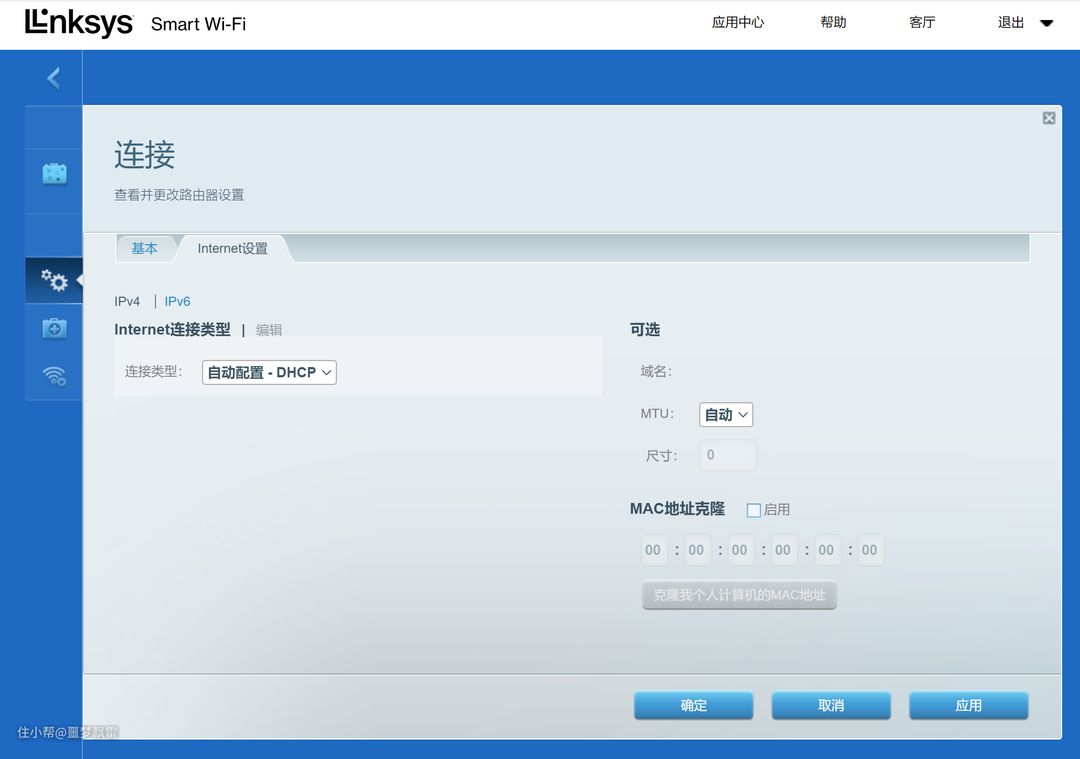Expand the 退出 account dropdown arrow
Image resolution: width=1080 pixels, height=759 pixels.
pos(1047,23)
